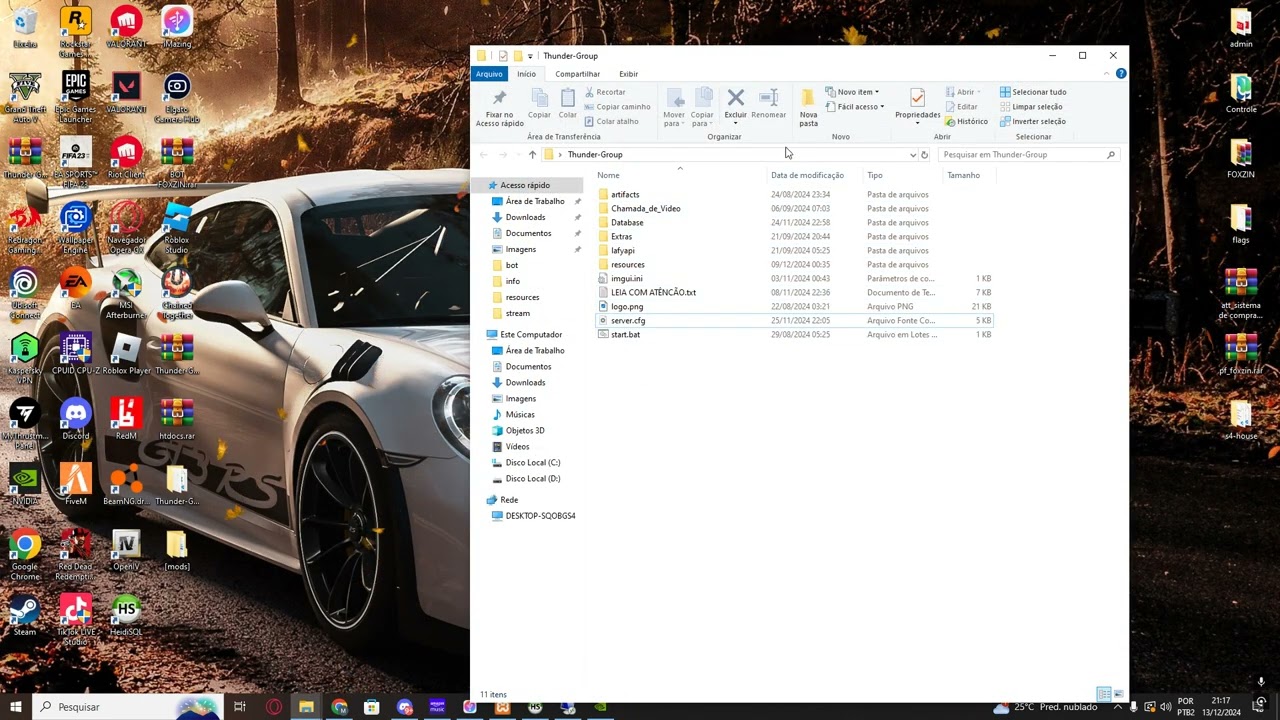
Task: Click Selecionar tudo in the ribbon
Action: (x=1033, y=92)
